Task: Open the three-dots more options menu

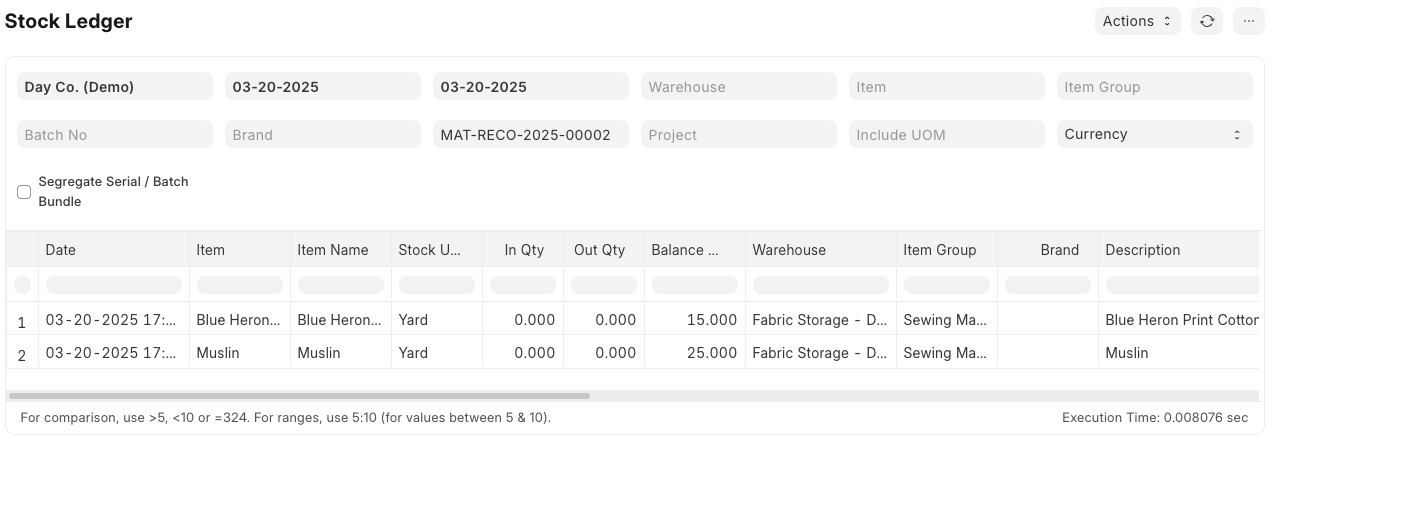Action: (1249, 21)
